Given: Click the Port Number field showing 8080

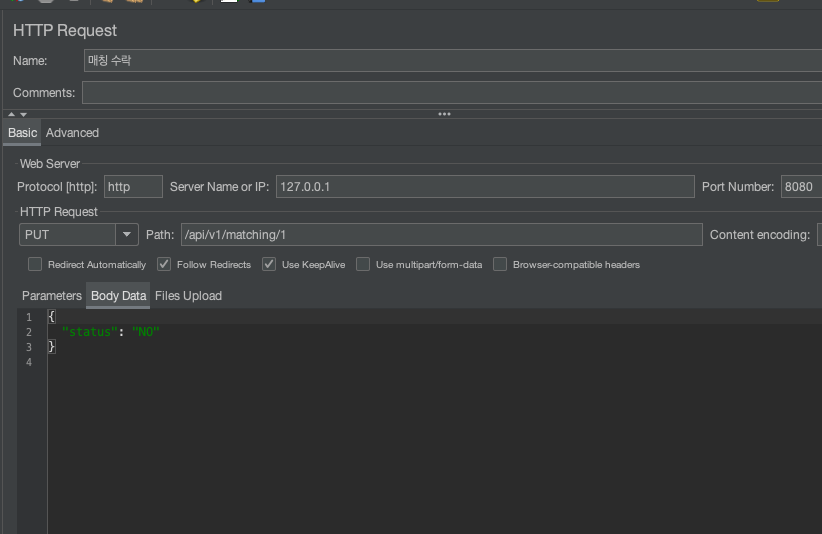Looking at the screenshot, I should [802, 187].
